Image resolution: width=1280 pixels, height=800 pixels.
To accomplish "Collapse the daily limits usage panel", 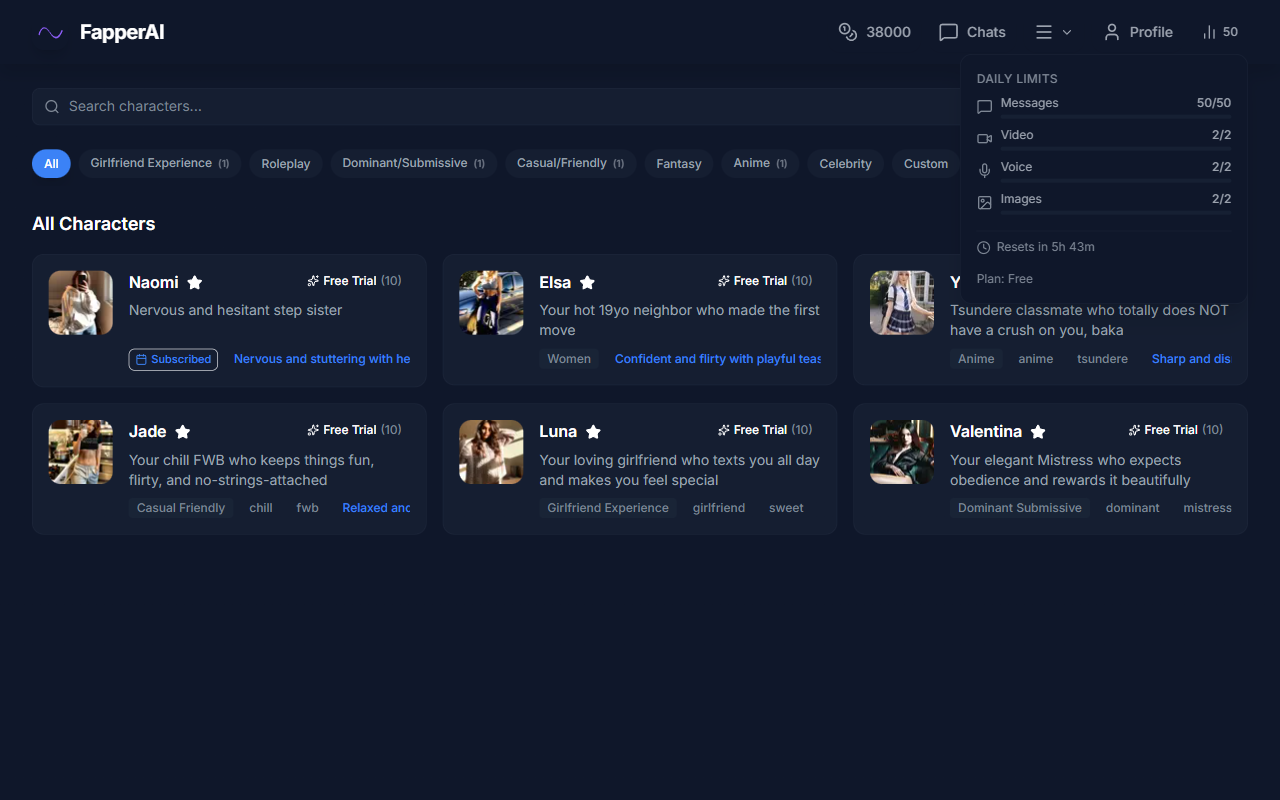I will point(1220,32).
